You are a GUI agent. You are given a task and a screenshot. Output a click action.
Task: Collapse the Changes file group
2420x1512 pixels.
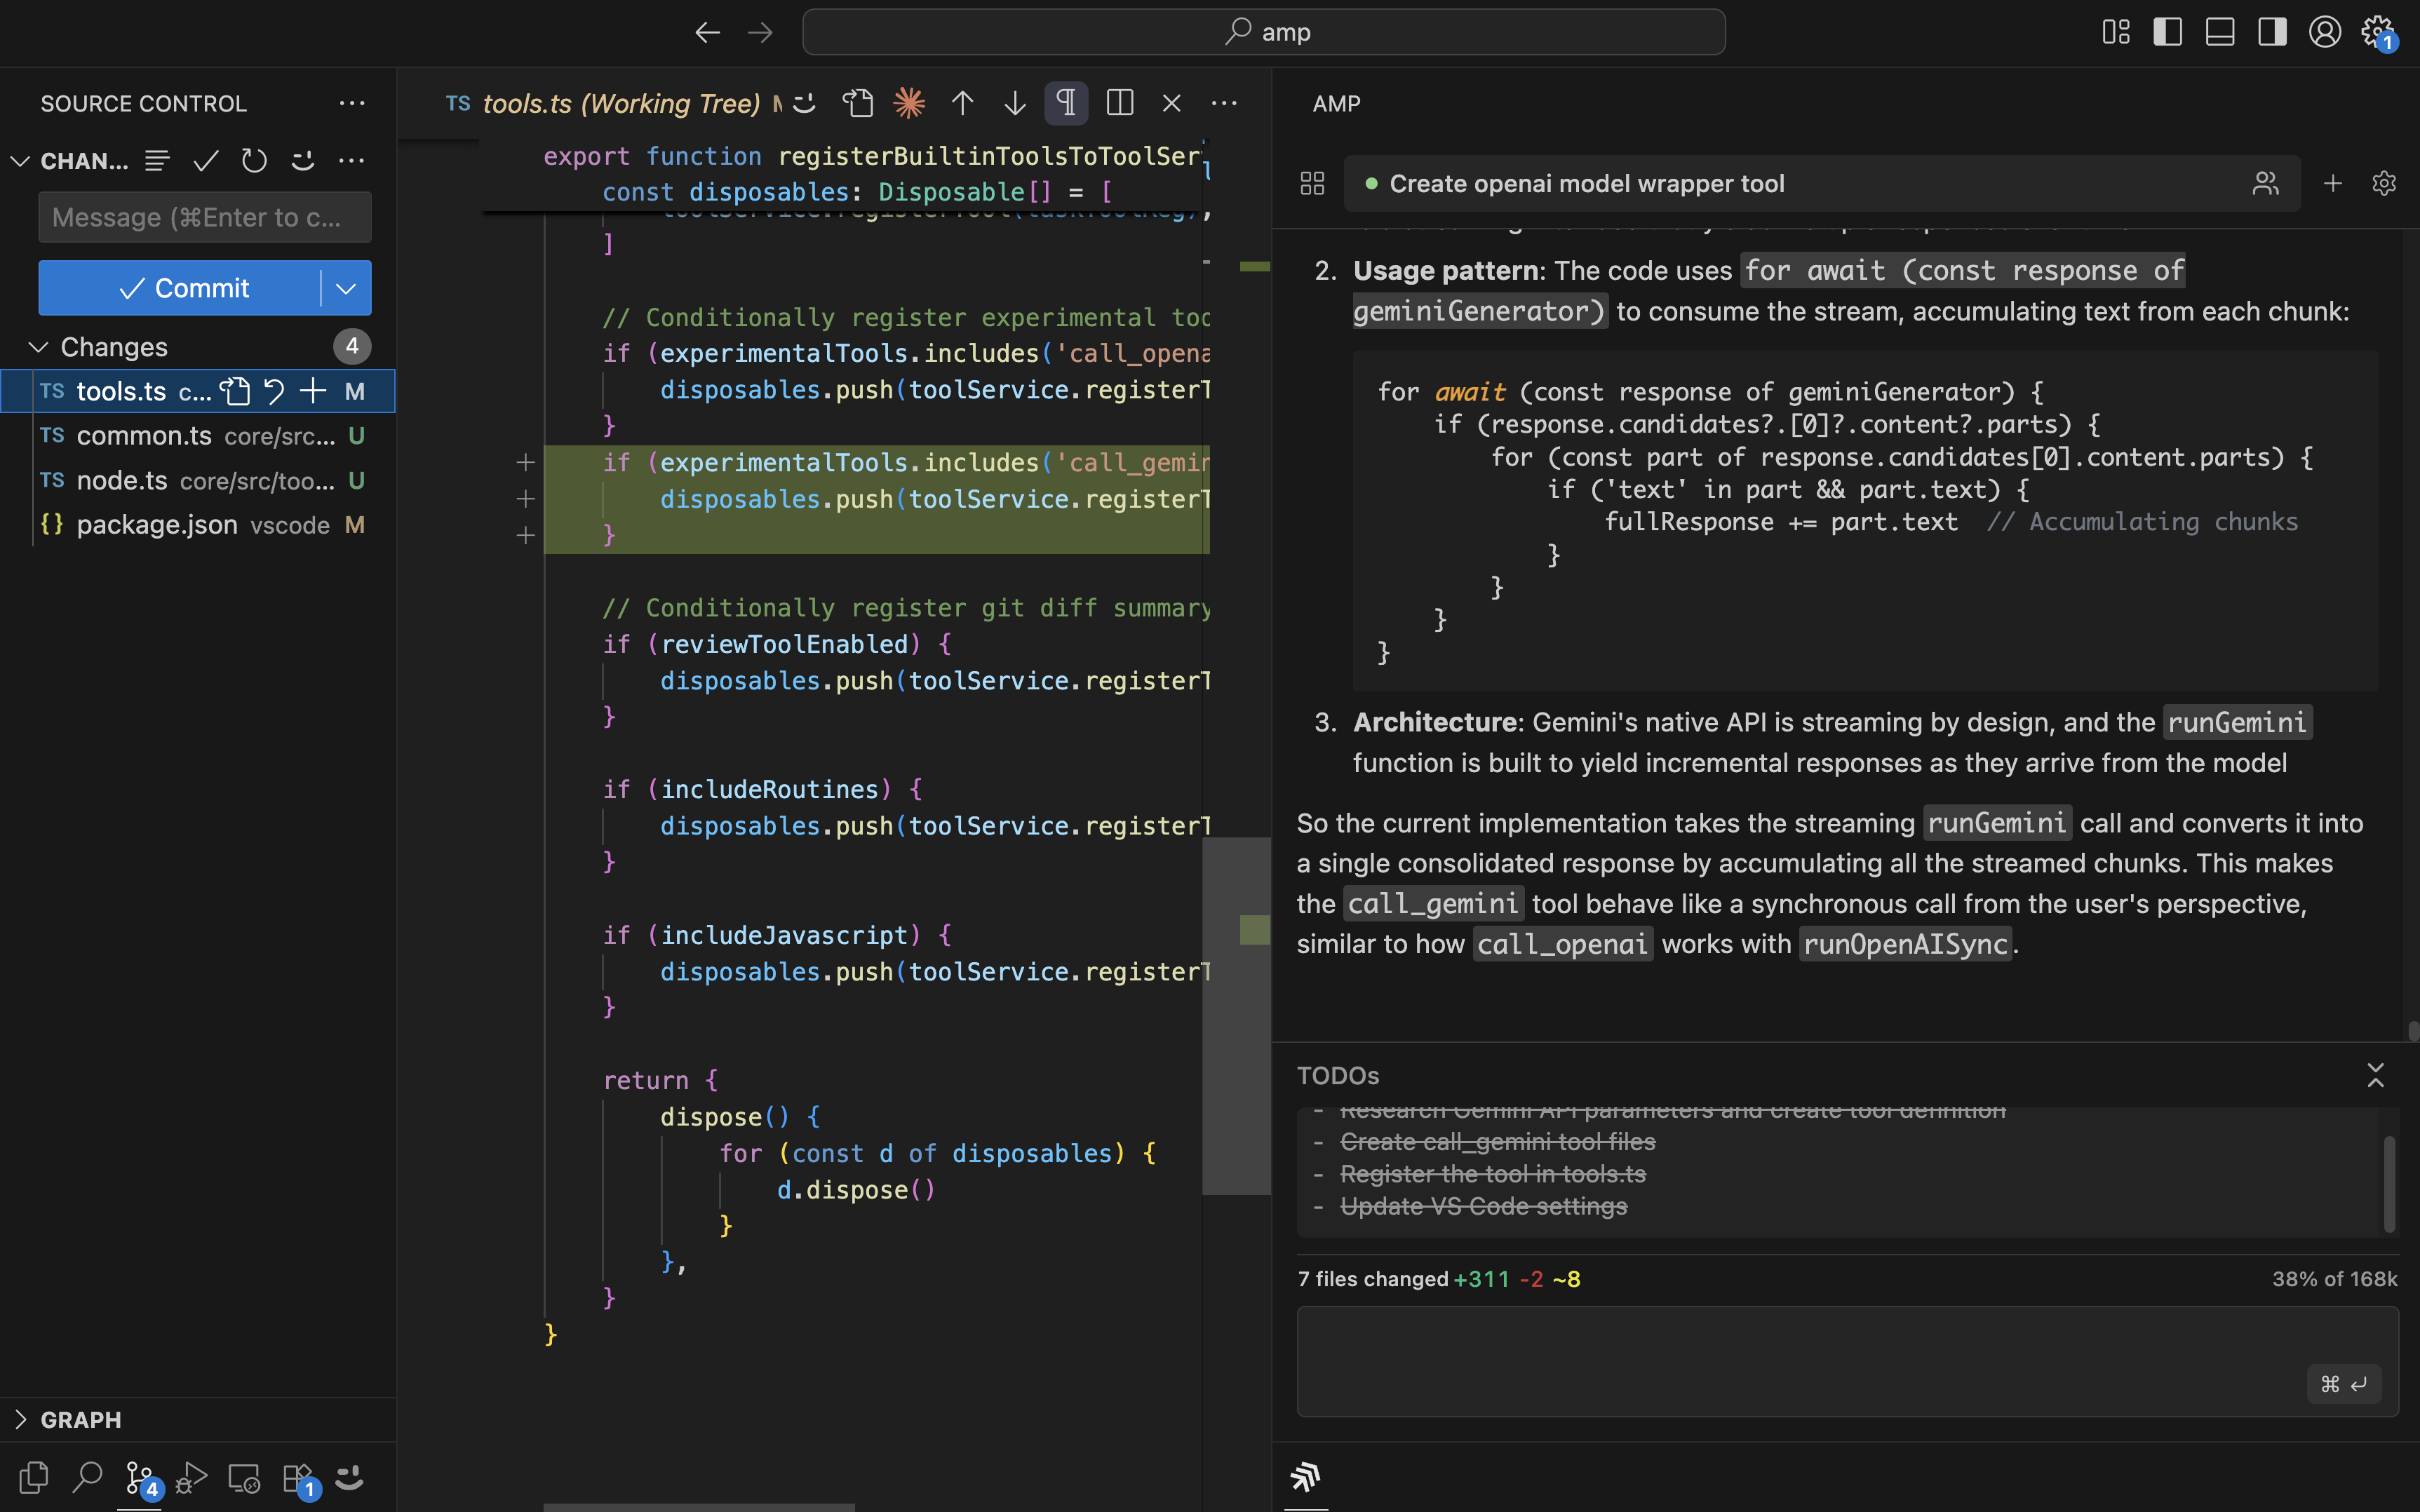[38, 347]
